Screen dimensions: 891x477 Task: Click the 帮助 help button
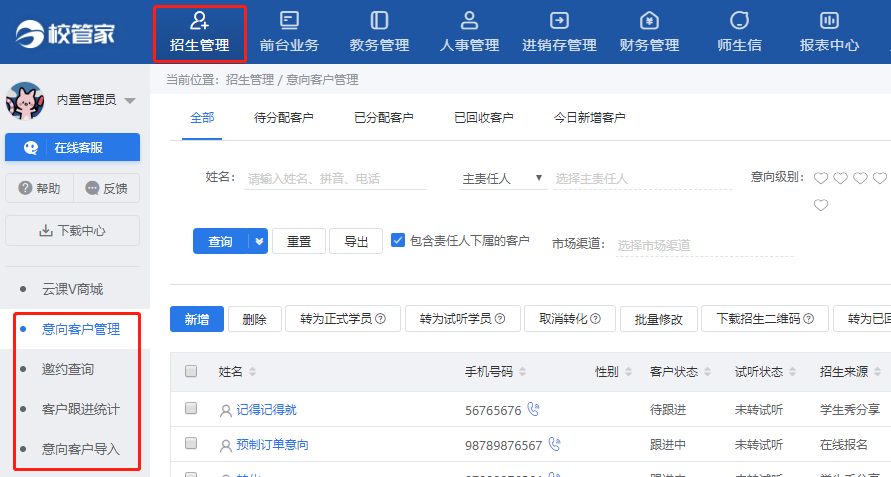coord(39,188)
